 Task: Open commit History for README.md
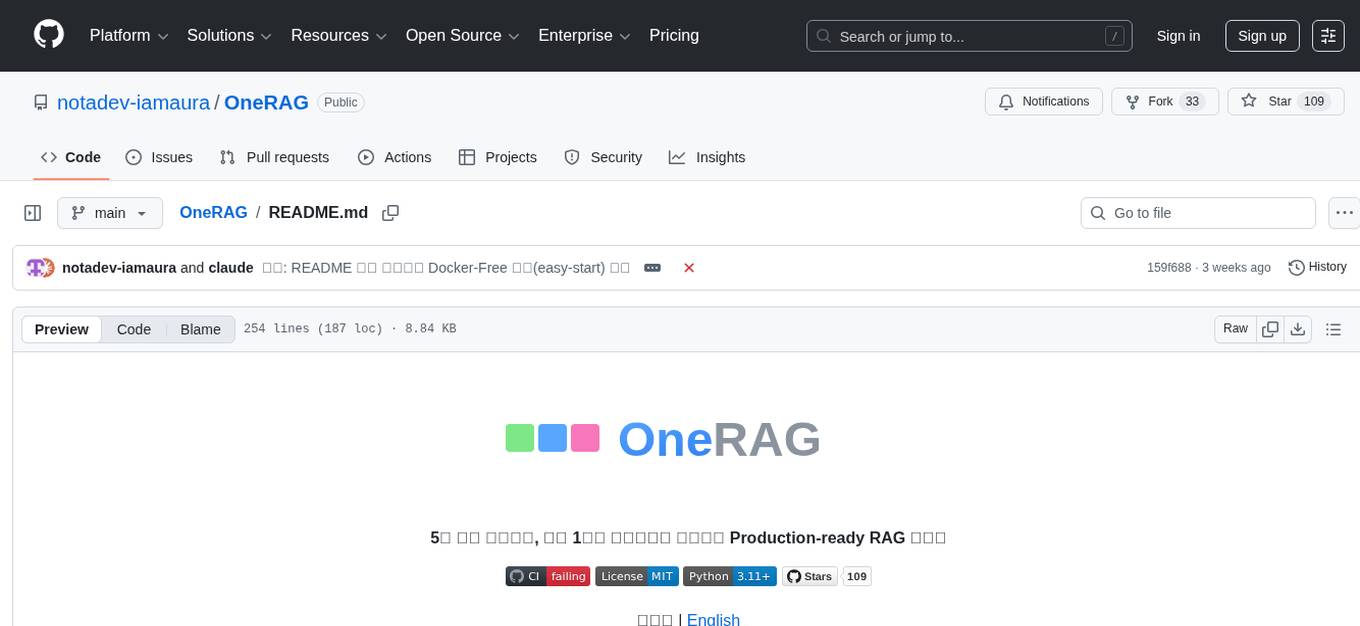[x=1317, y=267]
